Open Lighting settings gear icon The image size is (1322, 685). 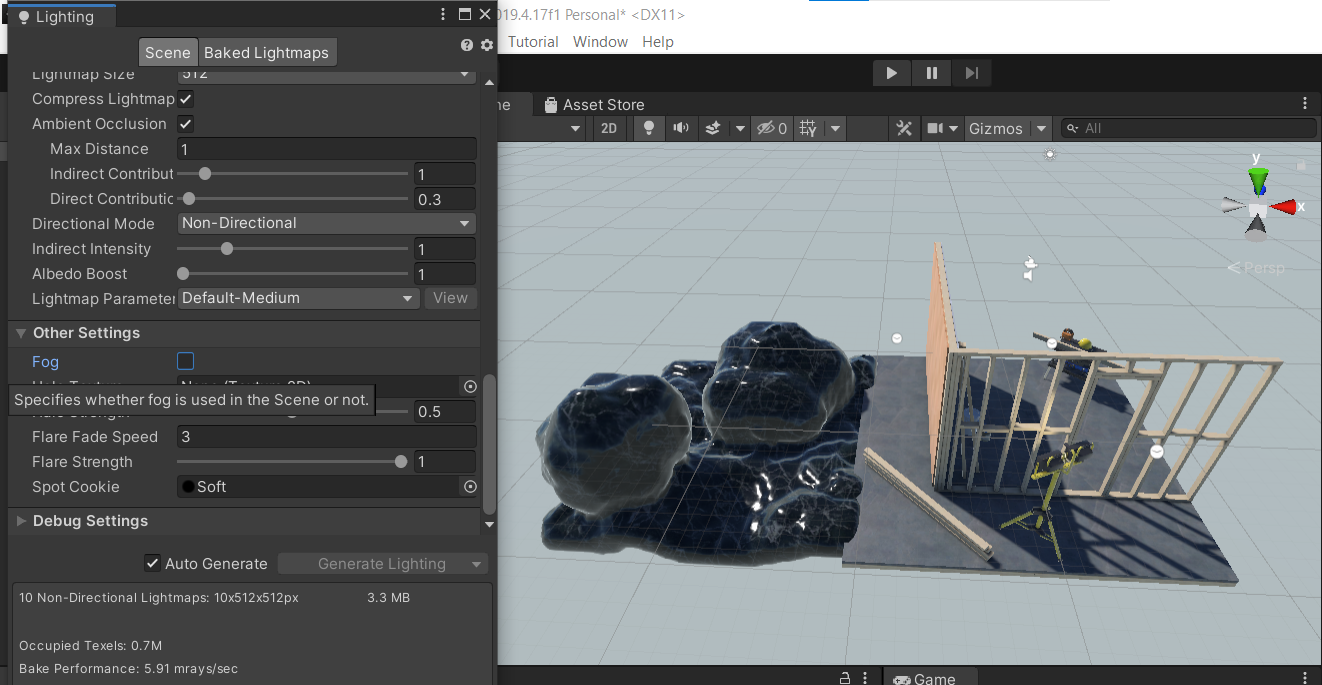pyautogui.click(x=487, y=45)
